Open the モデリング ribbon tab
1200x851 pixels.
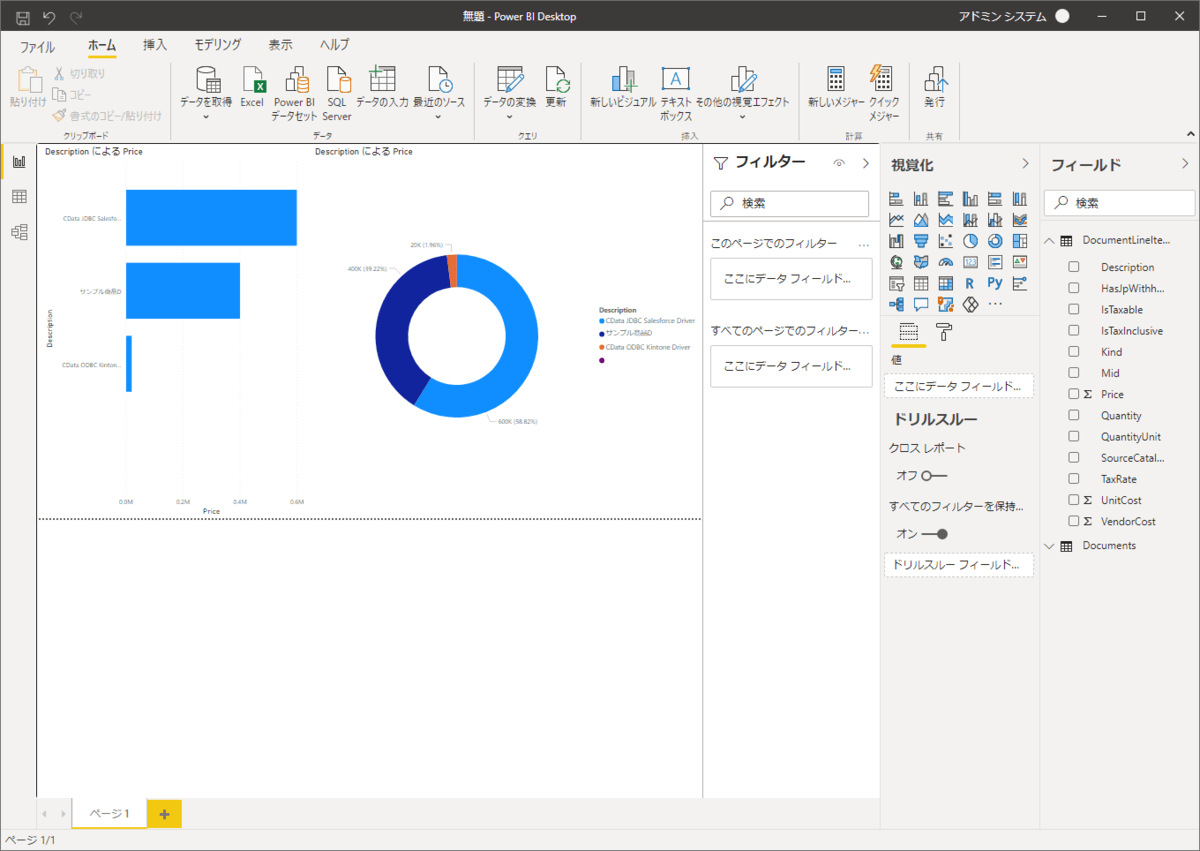[x=217, y=45]
